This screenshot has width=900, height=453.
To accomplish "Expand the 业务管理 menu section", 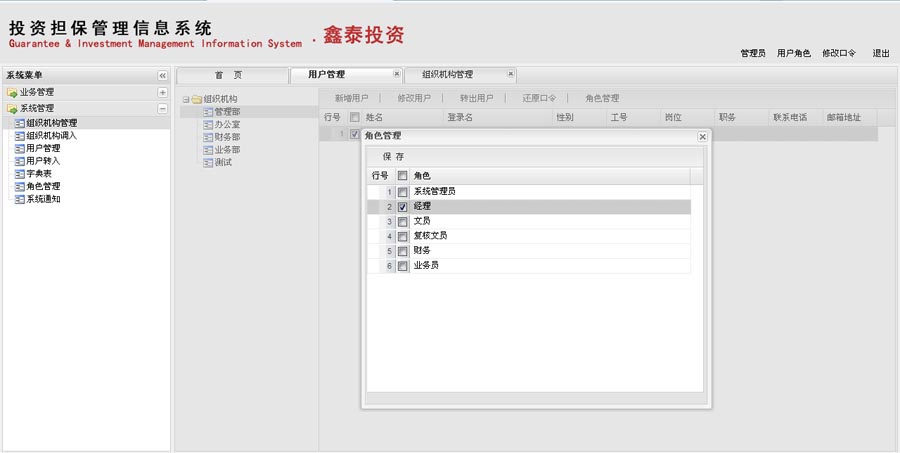I will pos(162,92).
